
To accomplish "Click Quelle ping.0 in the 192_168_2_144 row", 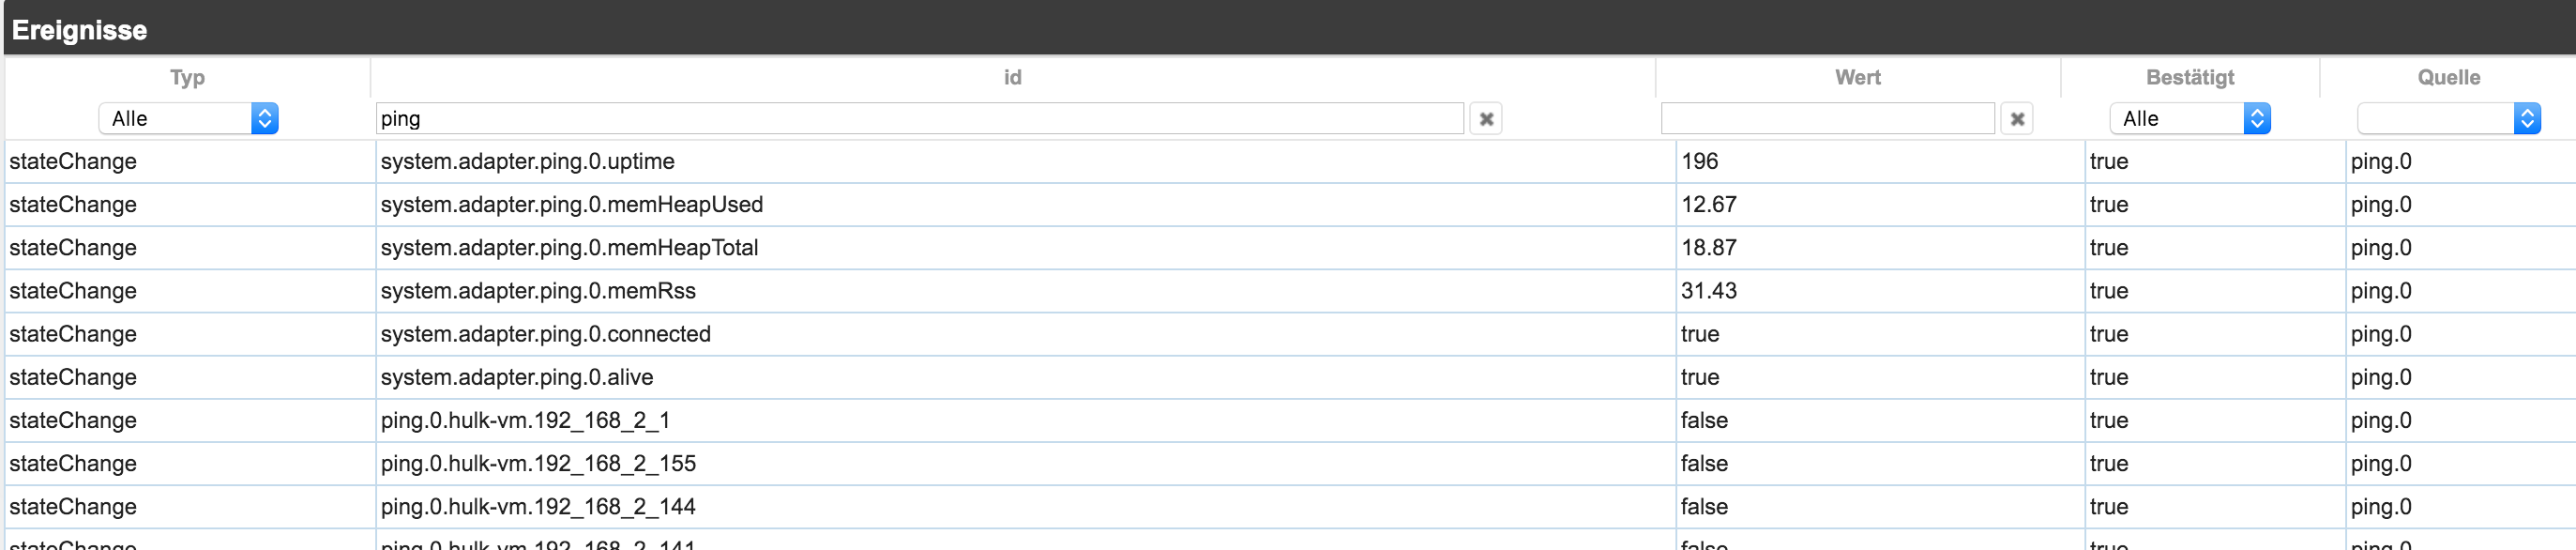I will click(x=2380, y=507).
